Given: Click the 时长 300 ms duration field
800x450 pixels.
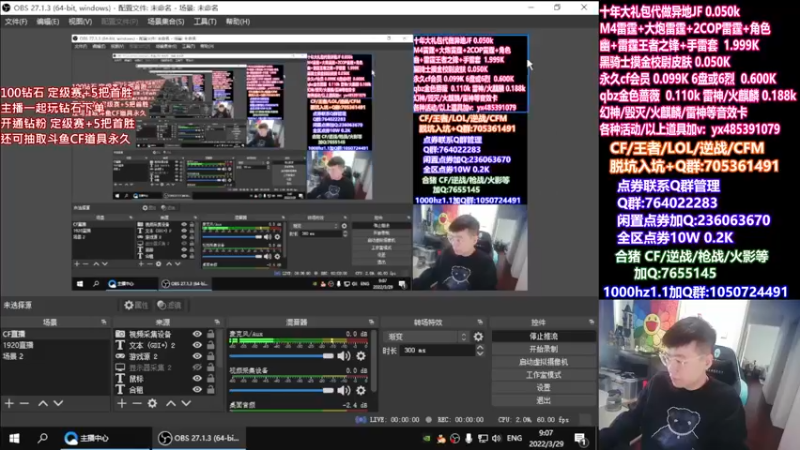Looking at the screenshot, I should pos(438,351).
